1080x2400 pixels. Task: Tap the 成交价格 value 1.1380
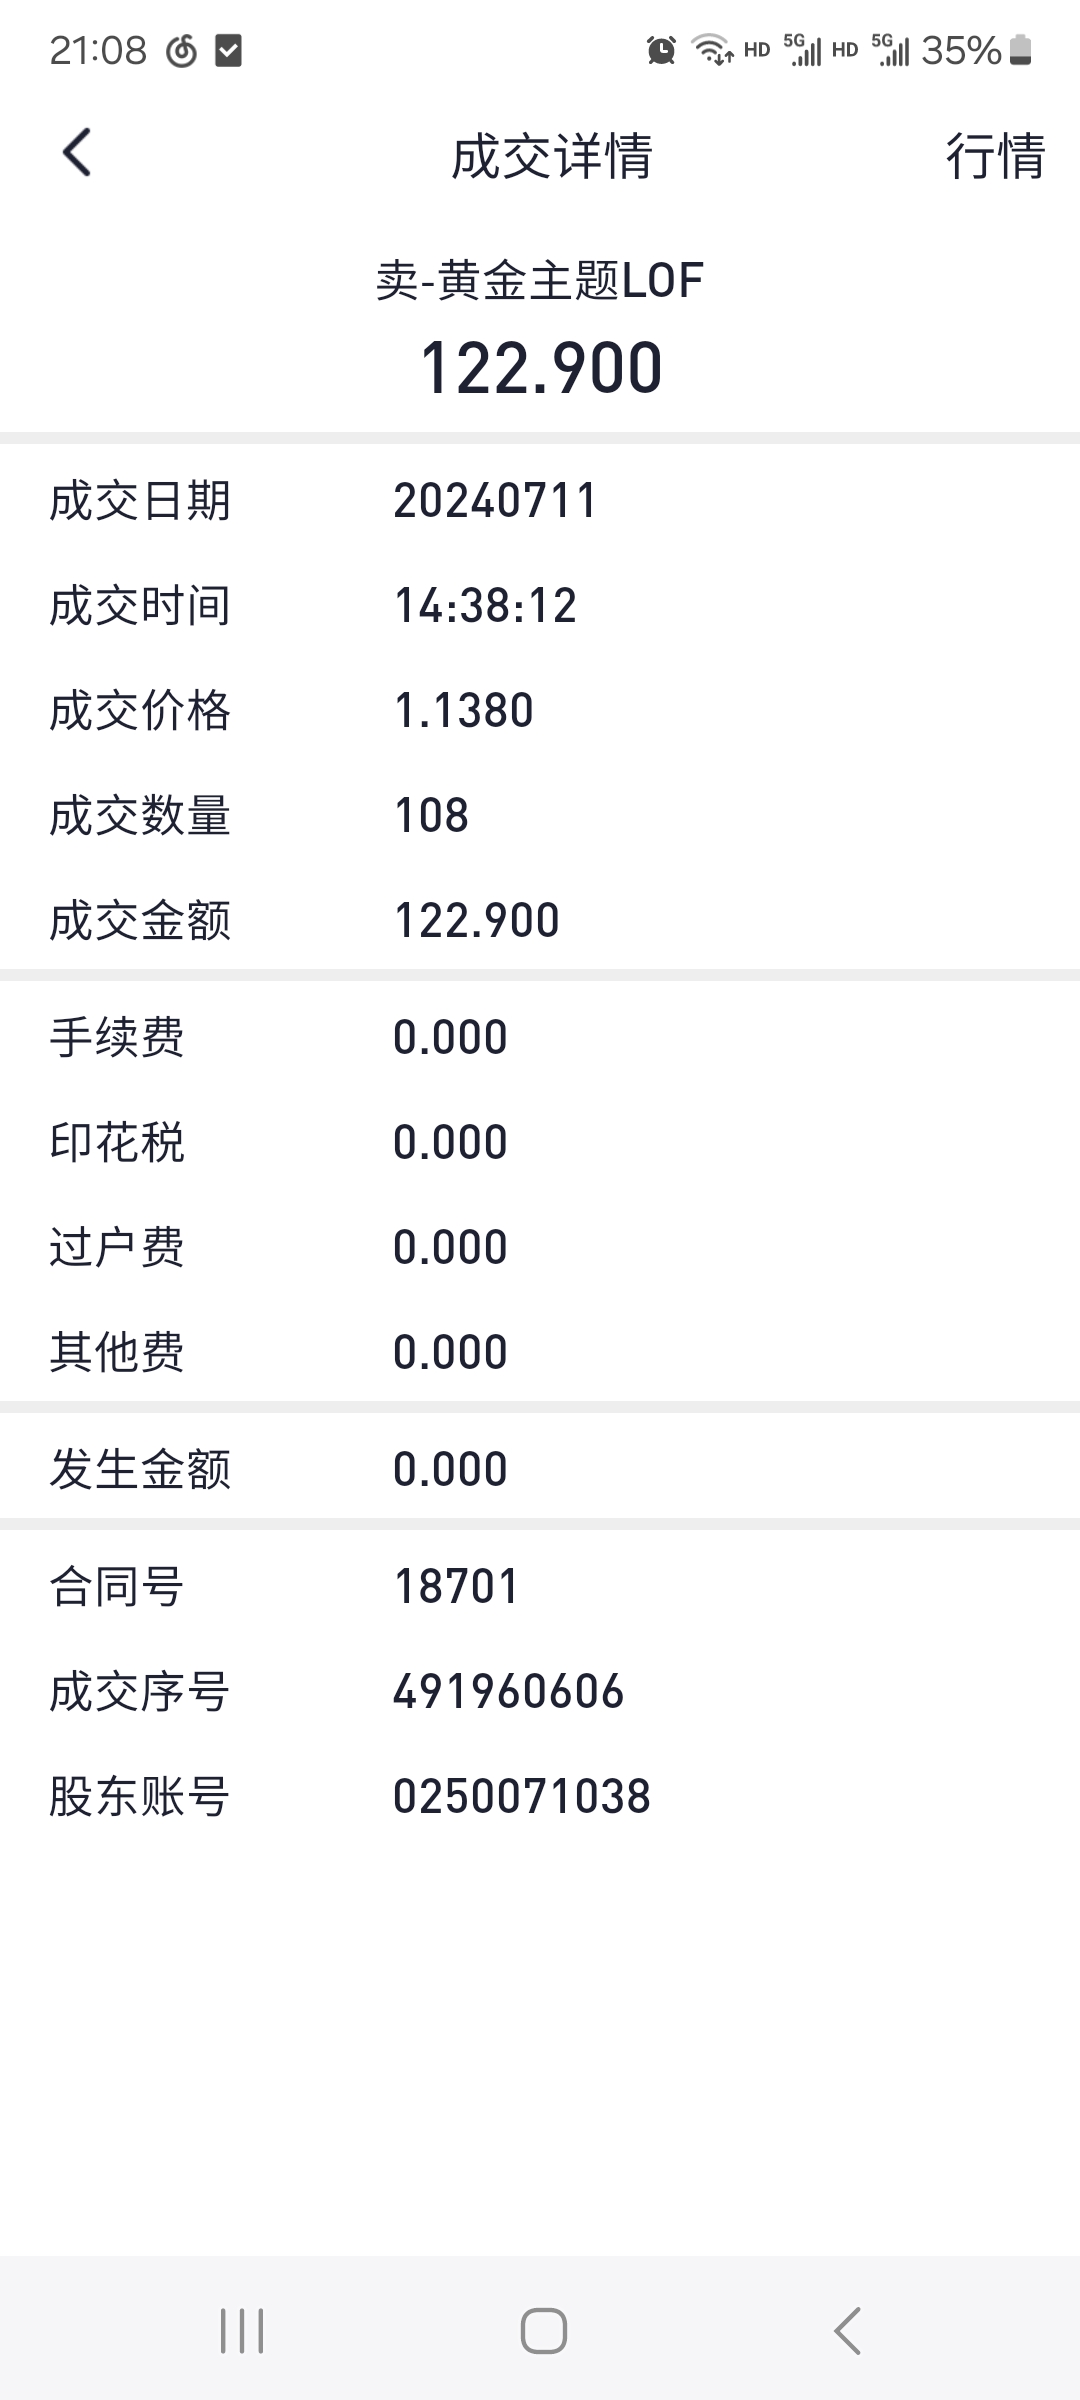[x=464, y=711]
